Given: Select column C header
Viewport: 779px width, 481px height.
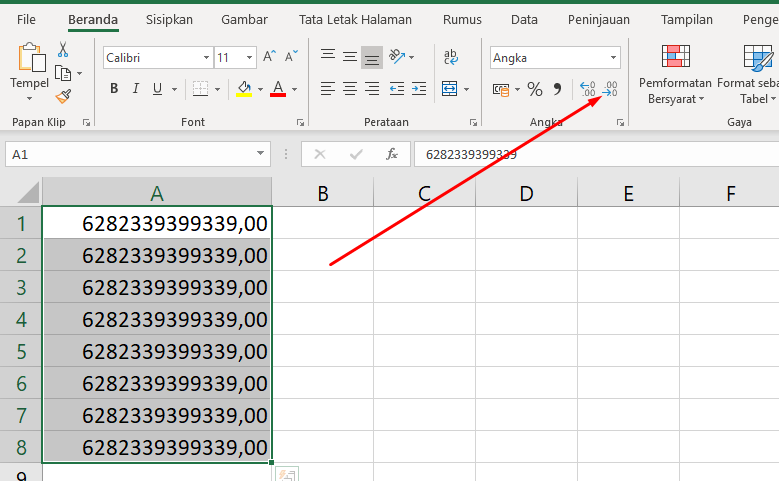Looking at the screenshot, I should pyautogui.click(x=424, y=192).
